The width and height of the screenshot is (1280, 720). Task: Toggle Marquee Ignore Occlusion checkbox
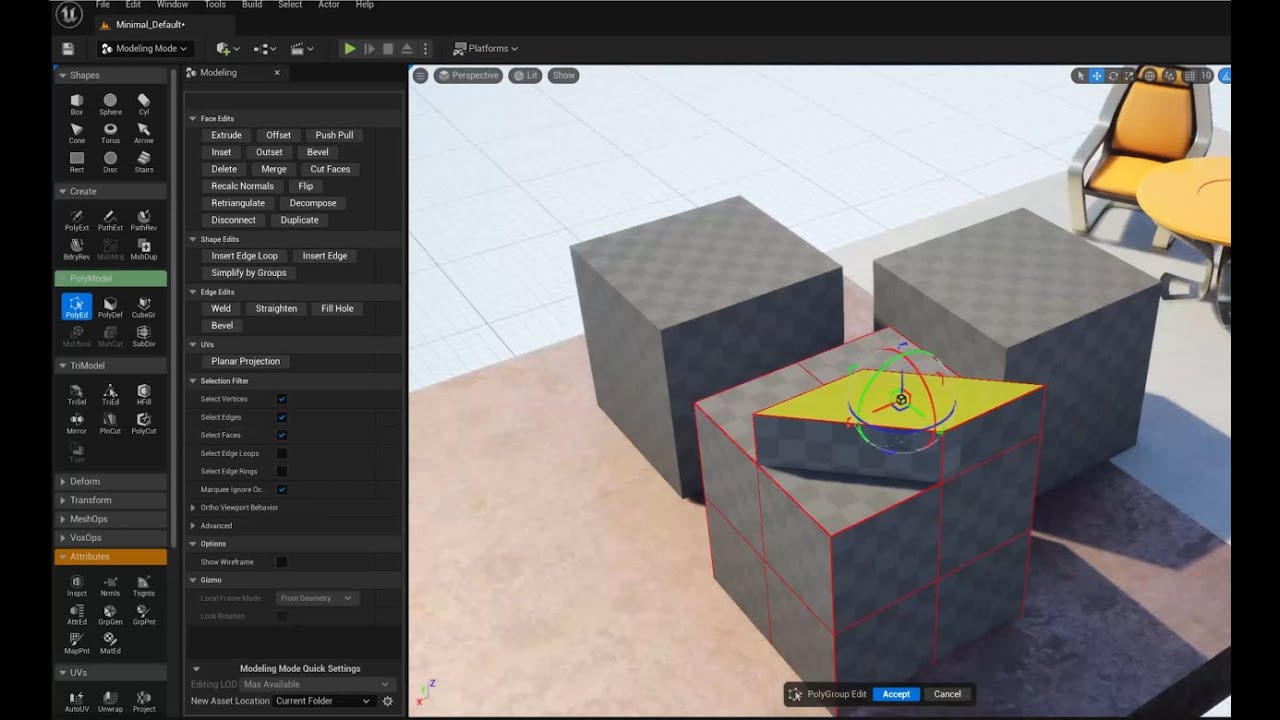point(282,489)
